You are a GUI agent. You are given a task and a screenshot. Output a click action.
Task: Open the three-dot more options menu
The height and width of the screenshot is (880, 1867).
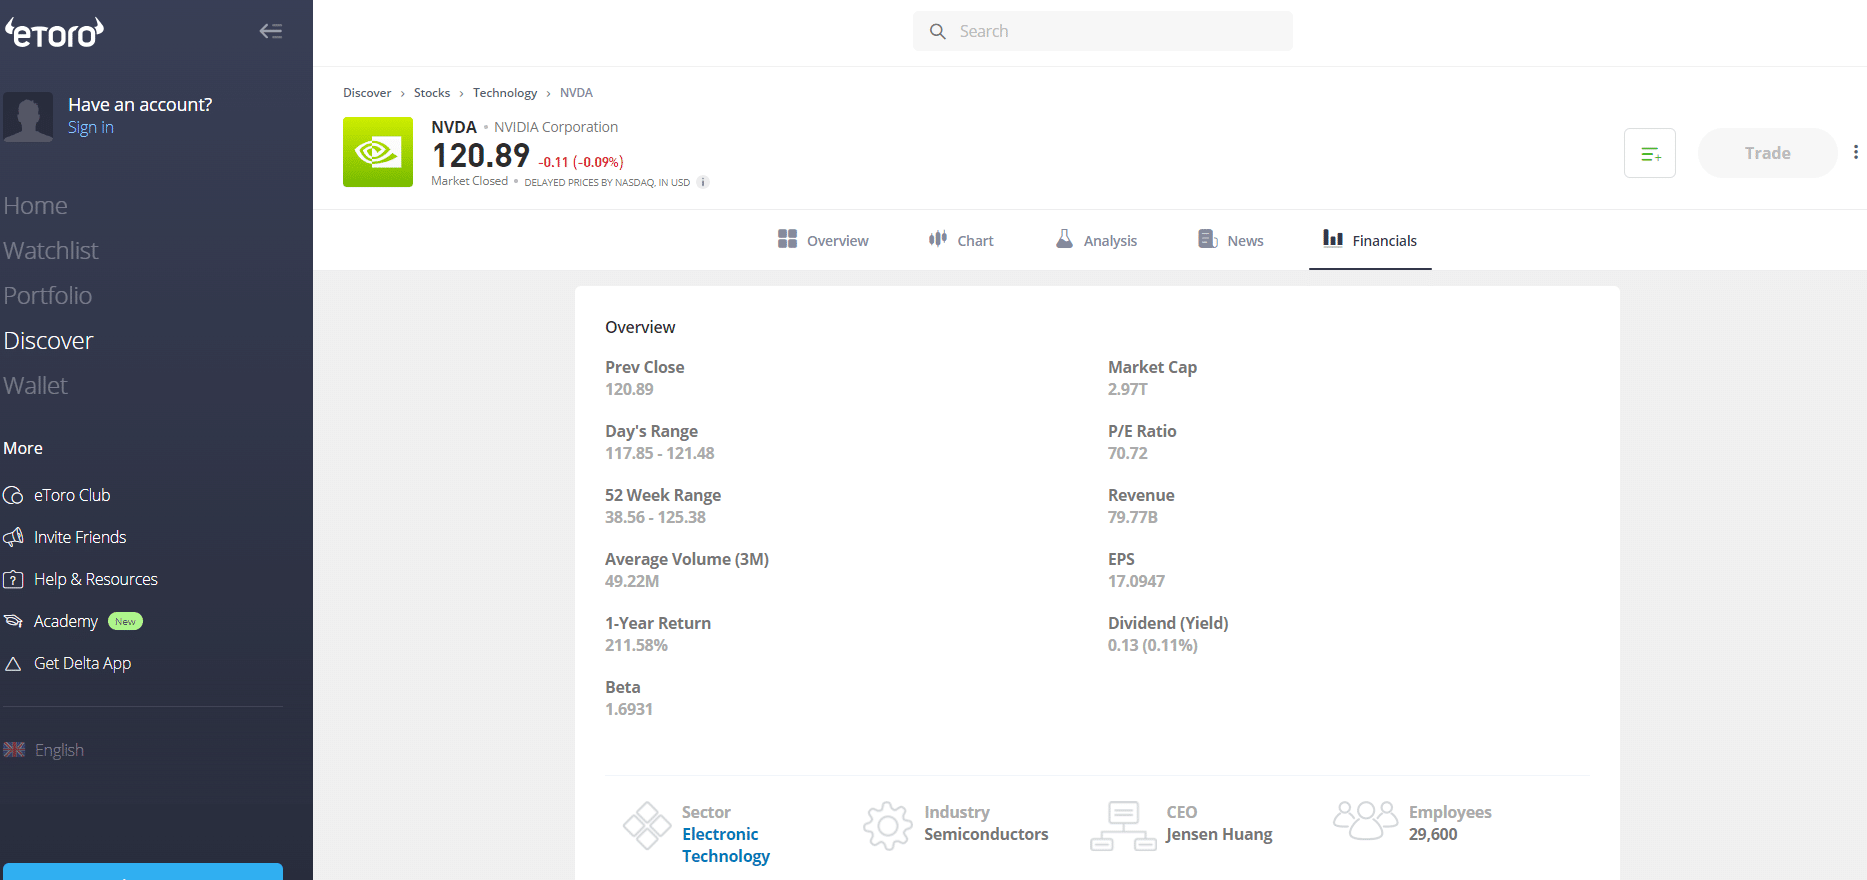tap(1856, 152)
